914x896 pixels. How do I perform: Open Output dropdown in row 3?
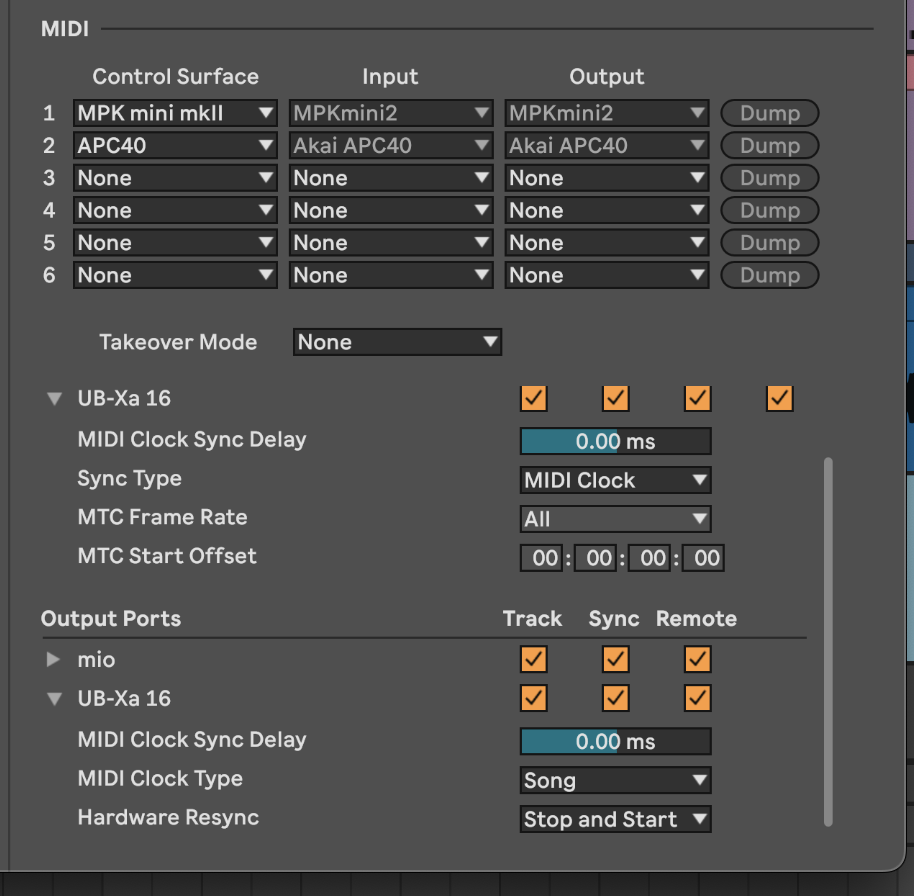pos(607,178)
